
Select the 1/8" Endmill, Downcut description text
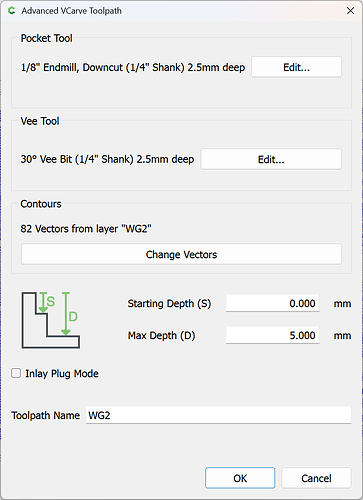pyautogui.click(x=133, y=67)
